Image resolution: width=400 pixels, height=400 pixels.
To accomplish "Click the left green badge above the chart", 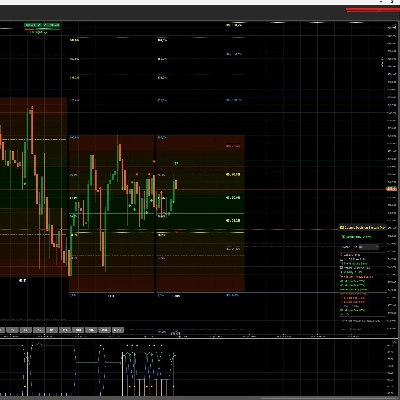I will [x=33, y=25].
